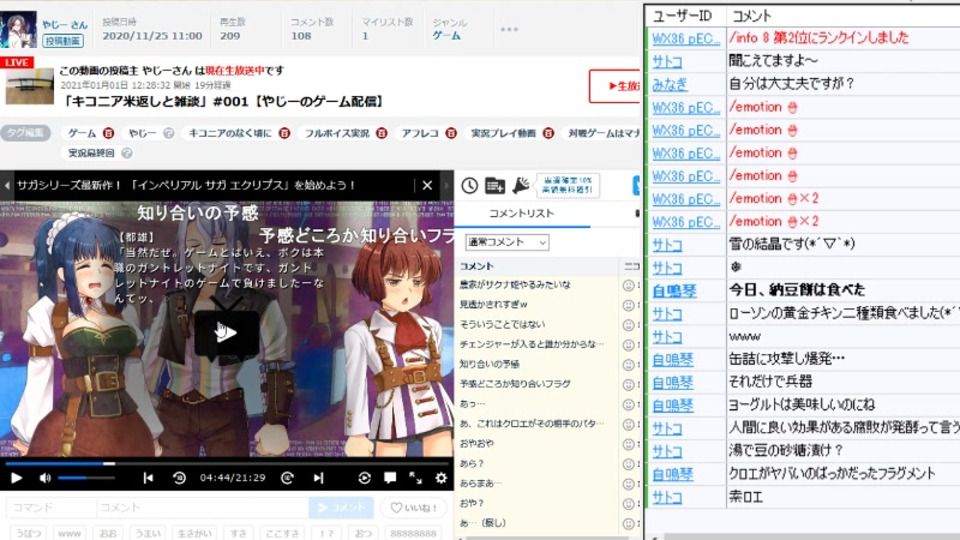
Task: Mute the player volume speaker icon
Action: [45, 478]
